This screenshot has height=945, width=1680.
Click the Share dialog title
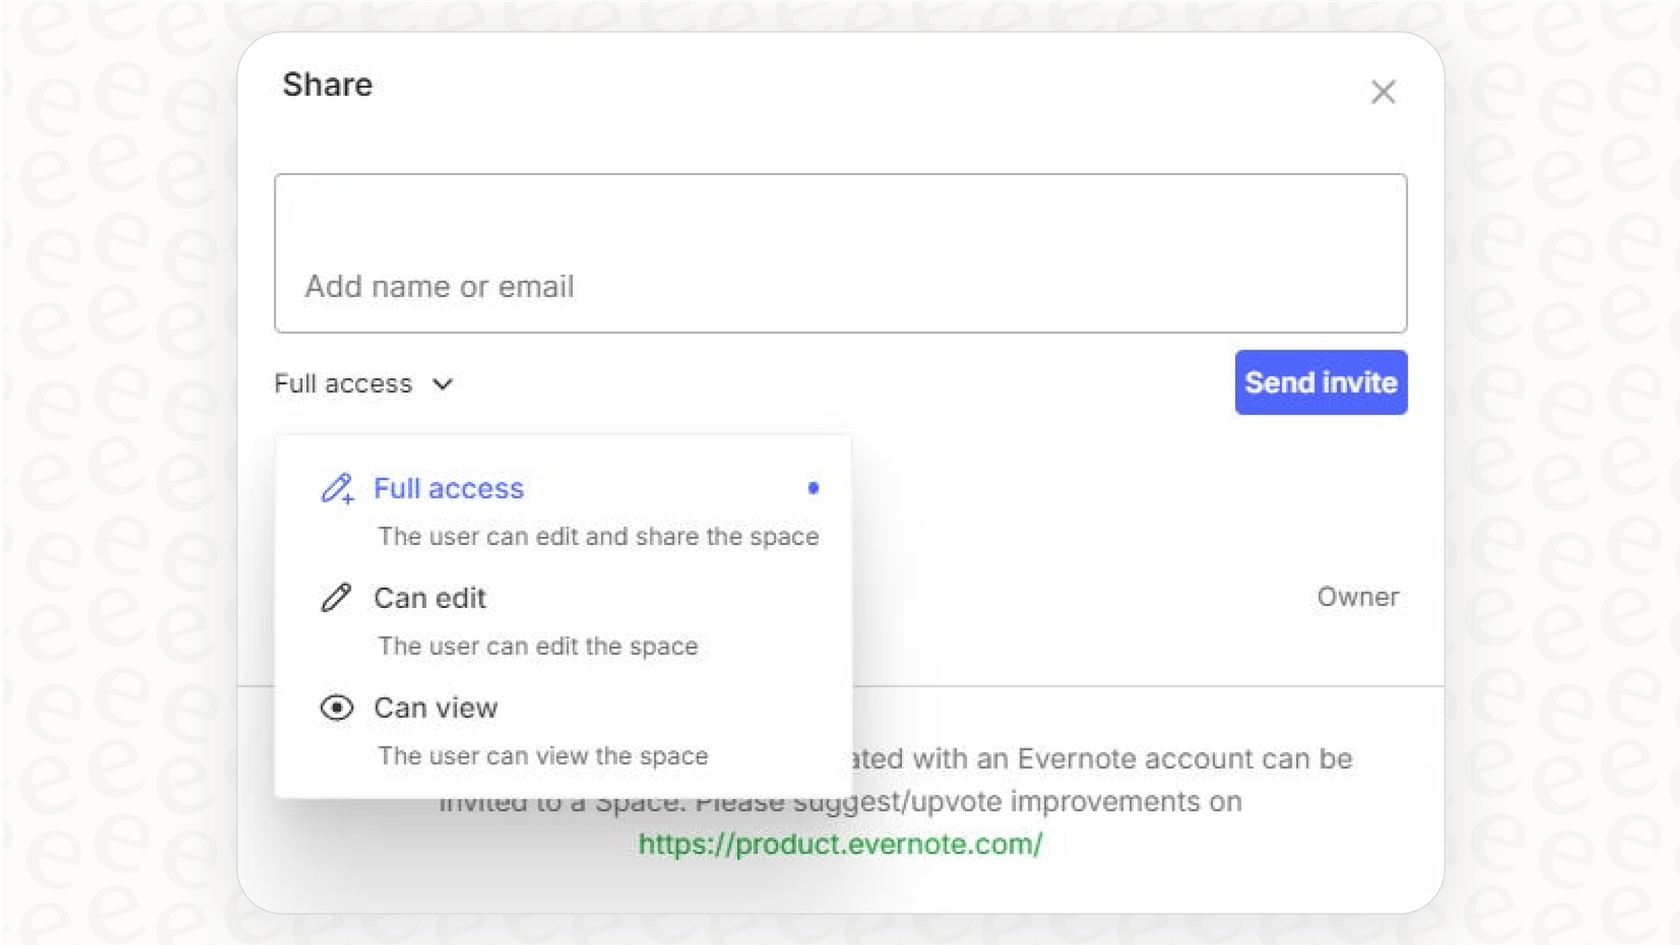(x=327, y=85)
